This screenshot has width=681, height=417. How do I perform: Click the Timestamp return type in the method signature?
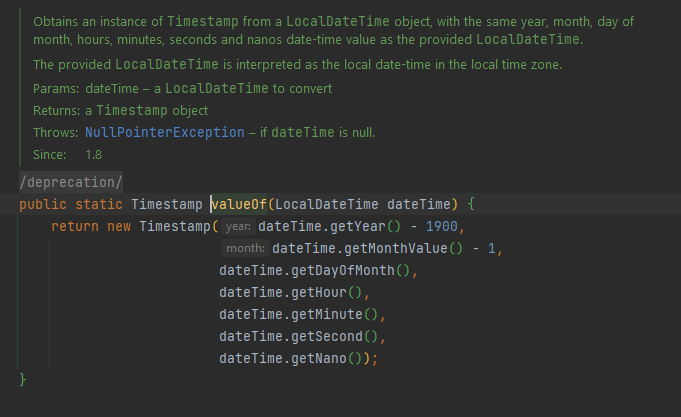(x=167, y=204)
